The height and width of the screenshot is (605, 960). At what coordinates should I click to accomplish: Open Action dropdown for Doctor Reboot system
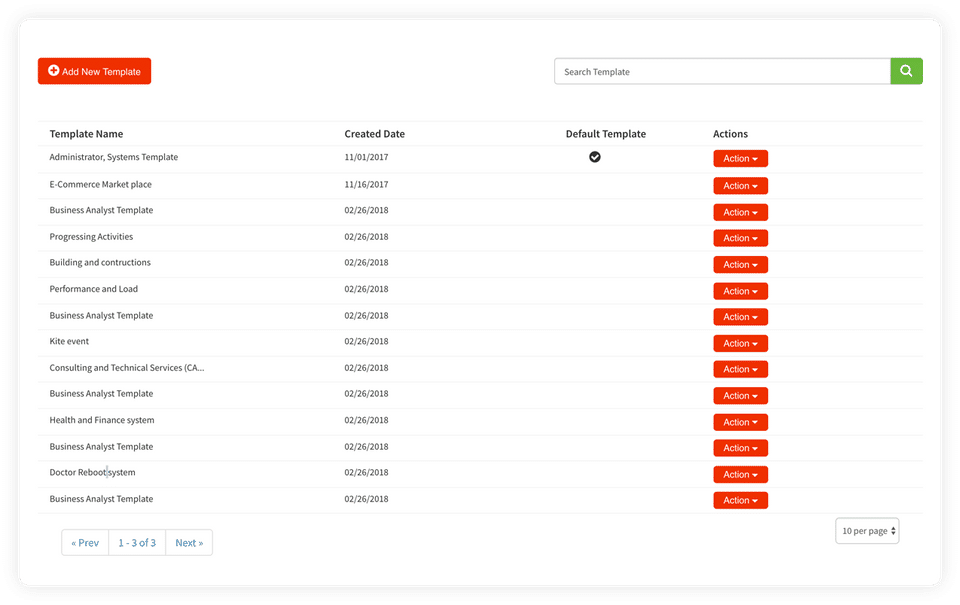pyautogui.click(x=740, y=474)
